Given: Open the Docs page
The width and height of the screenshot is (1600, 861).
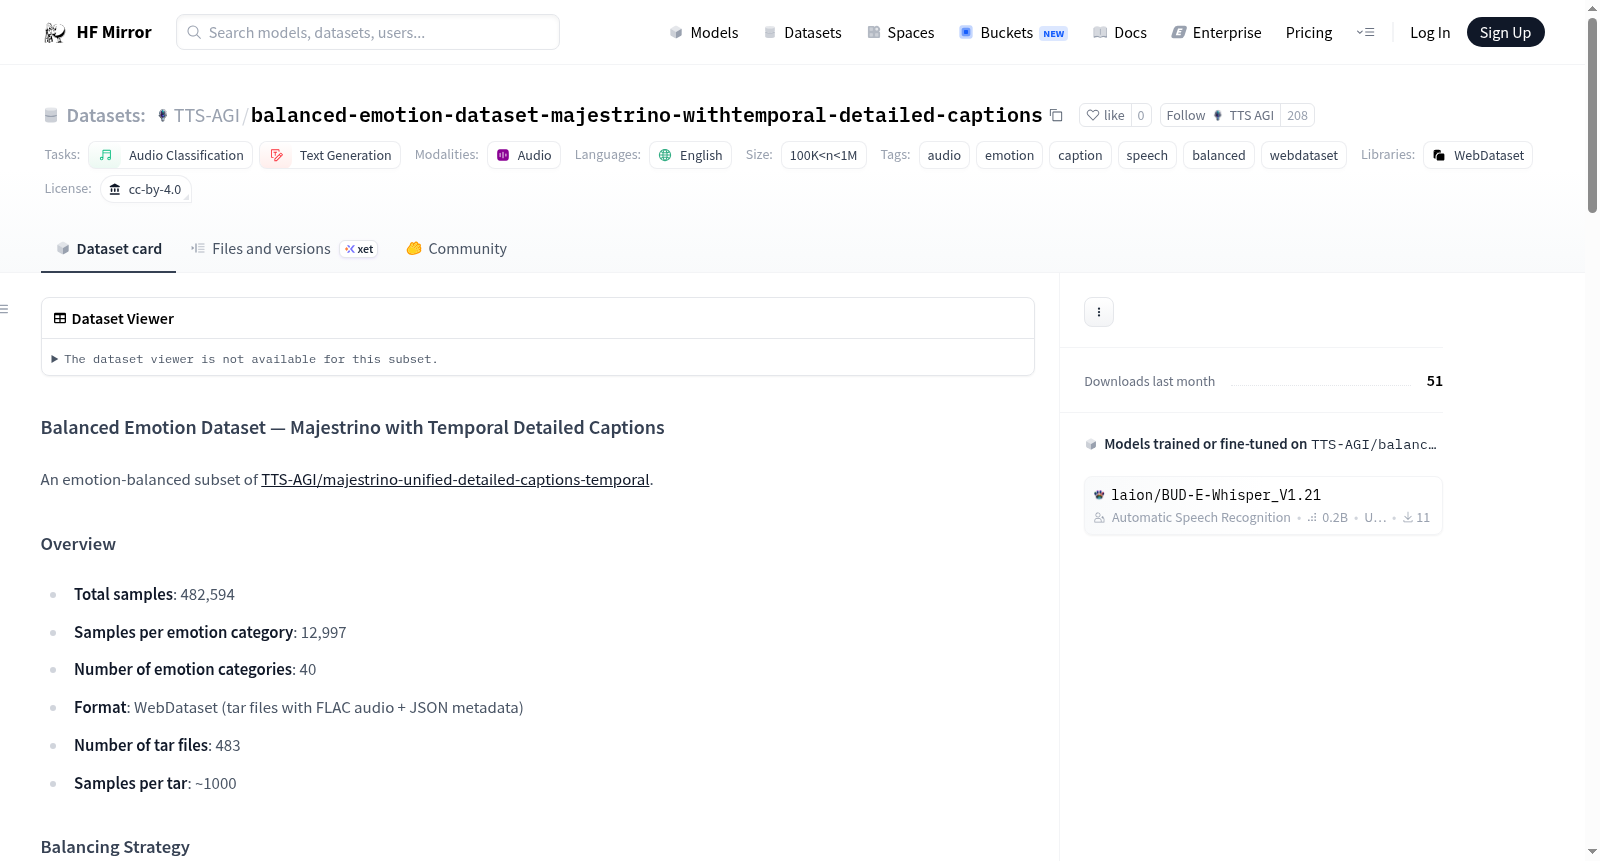Looking at the screenshot, I should [x=1120, y=32].
